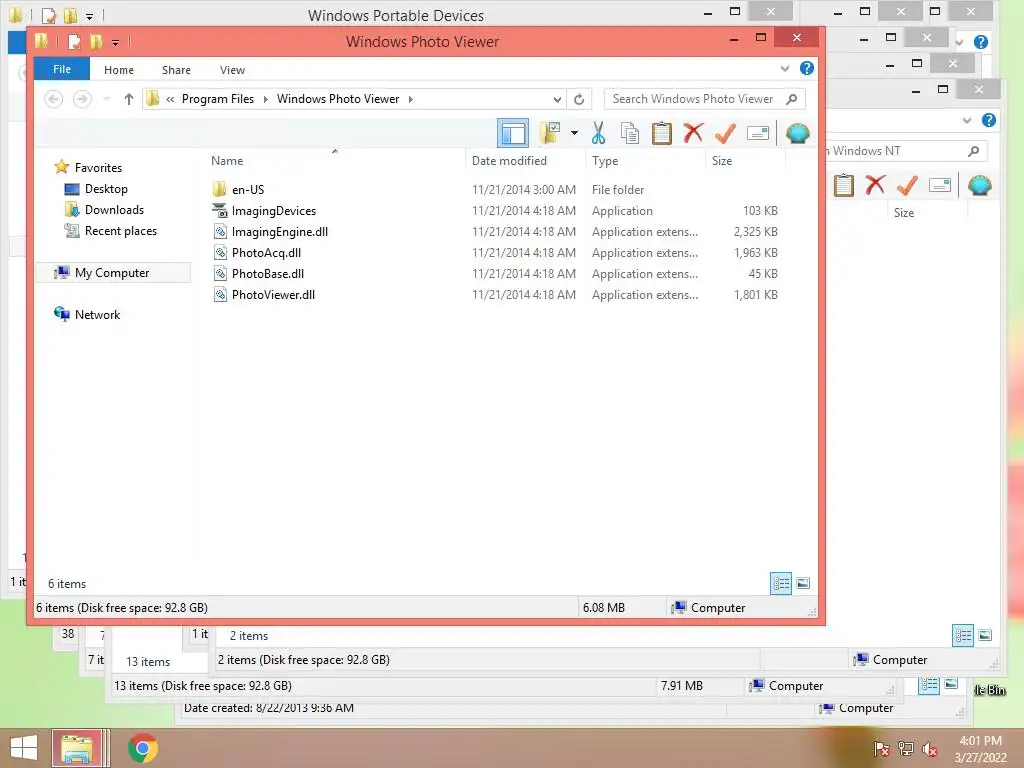
Task: Select PhotoAcq.dll file
Action: pos(266,252)
